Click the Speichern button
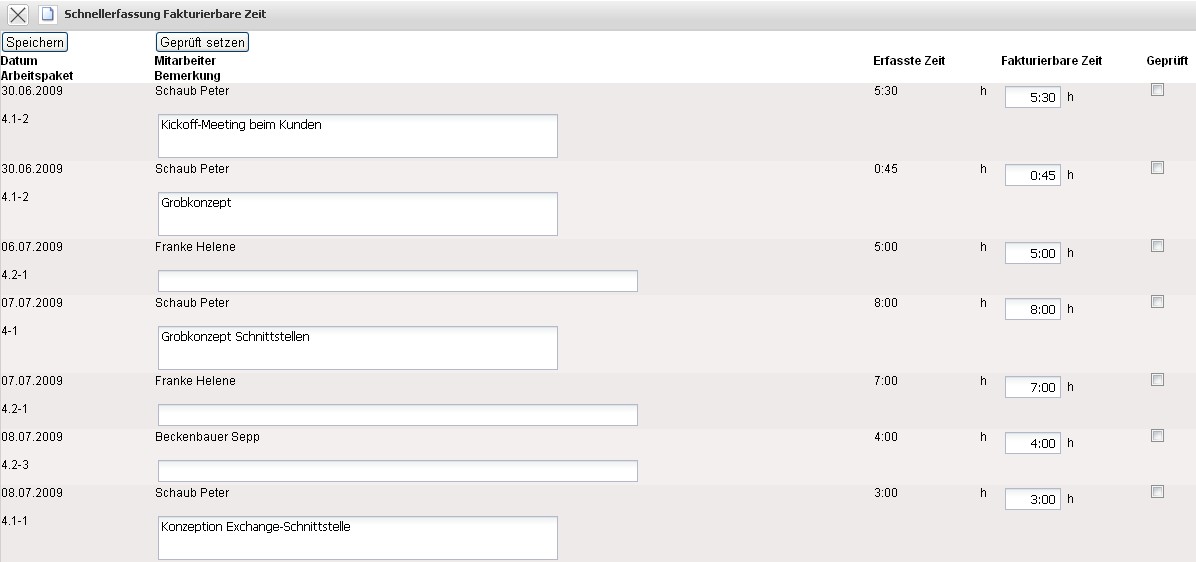 (x=35, y=42)
